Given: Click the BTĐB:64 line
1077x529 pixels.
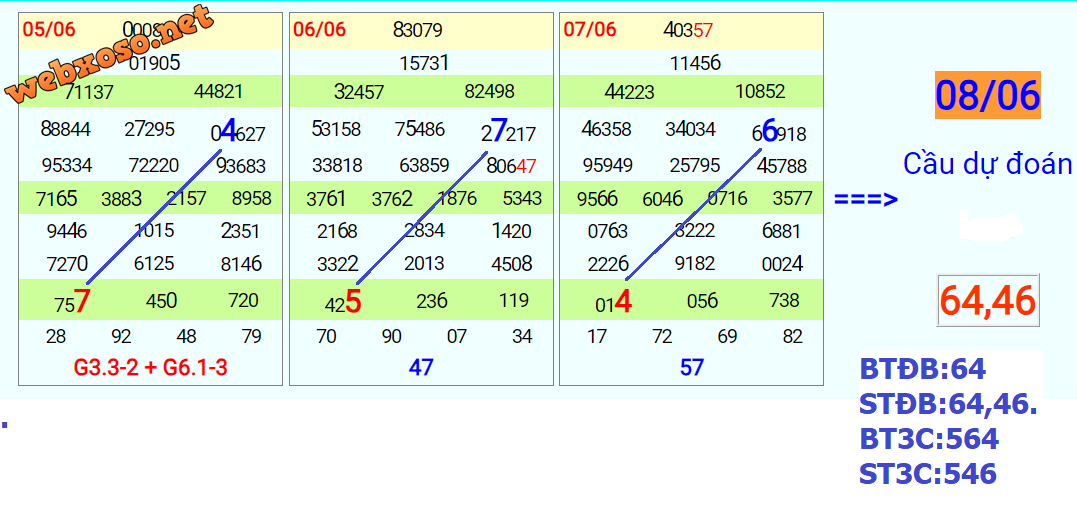Looking at the screenshot, I should point(922,369).
